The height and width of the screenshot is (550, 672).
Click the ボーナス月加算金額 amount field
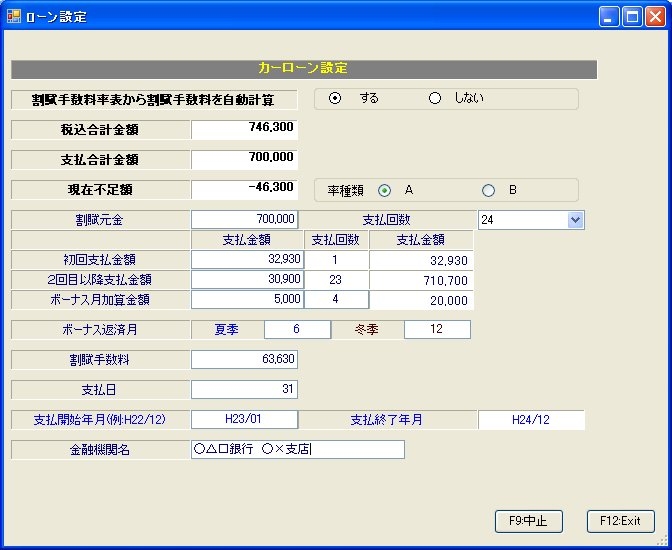(244, 299)
